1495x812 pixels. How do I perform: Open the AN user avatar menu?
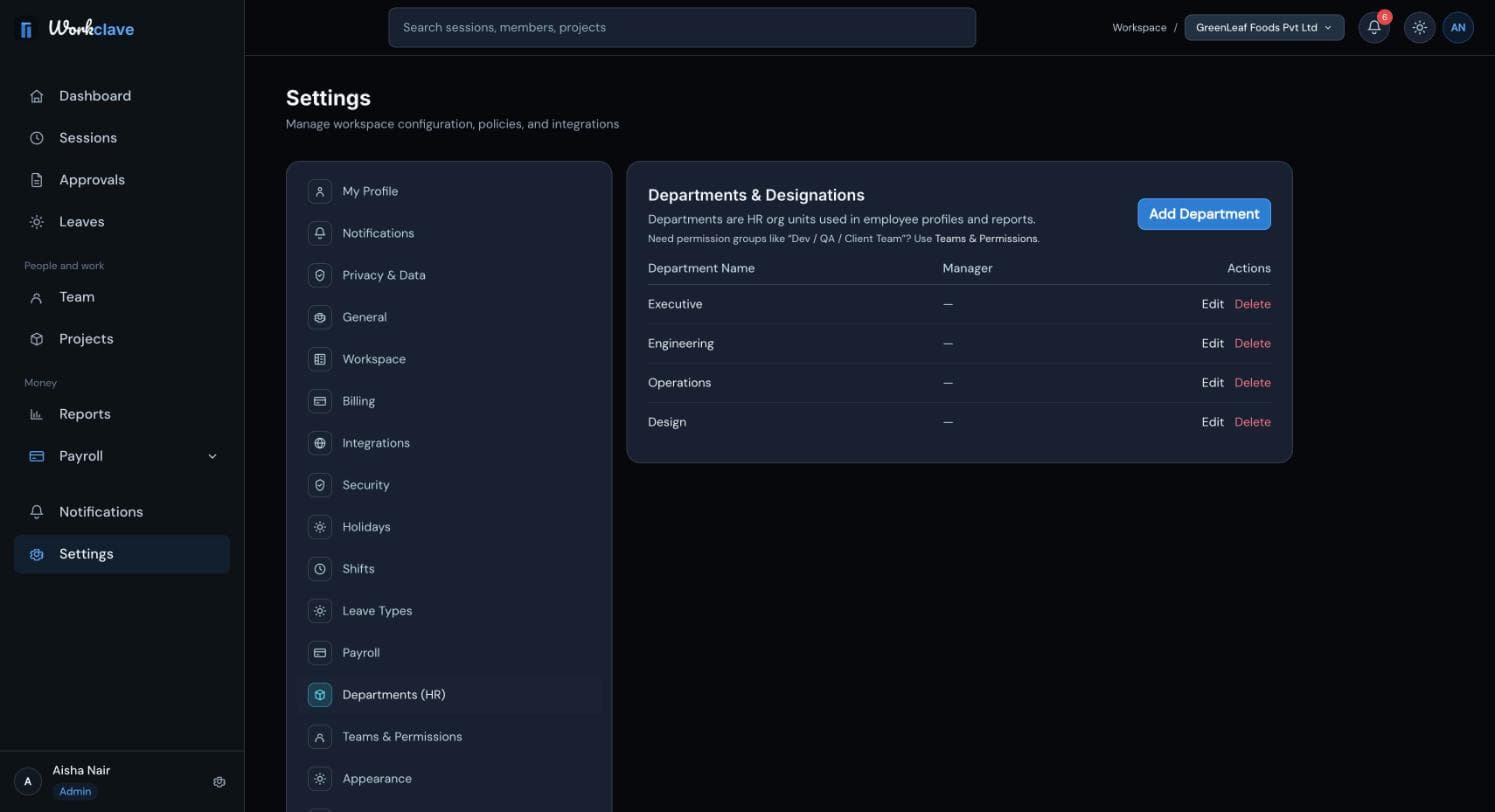pos(1458,28)
